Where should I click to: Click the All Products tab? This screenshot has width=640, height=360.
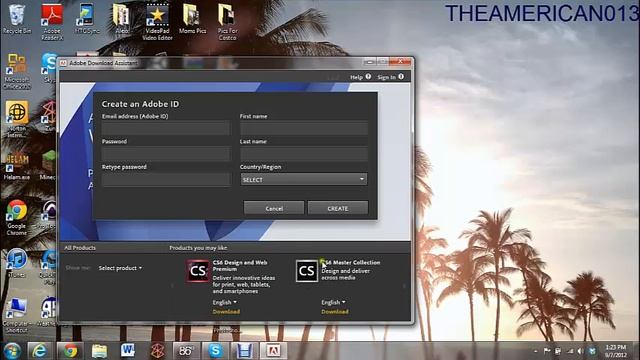[80, 248]
